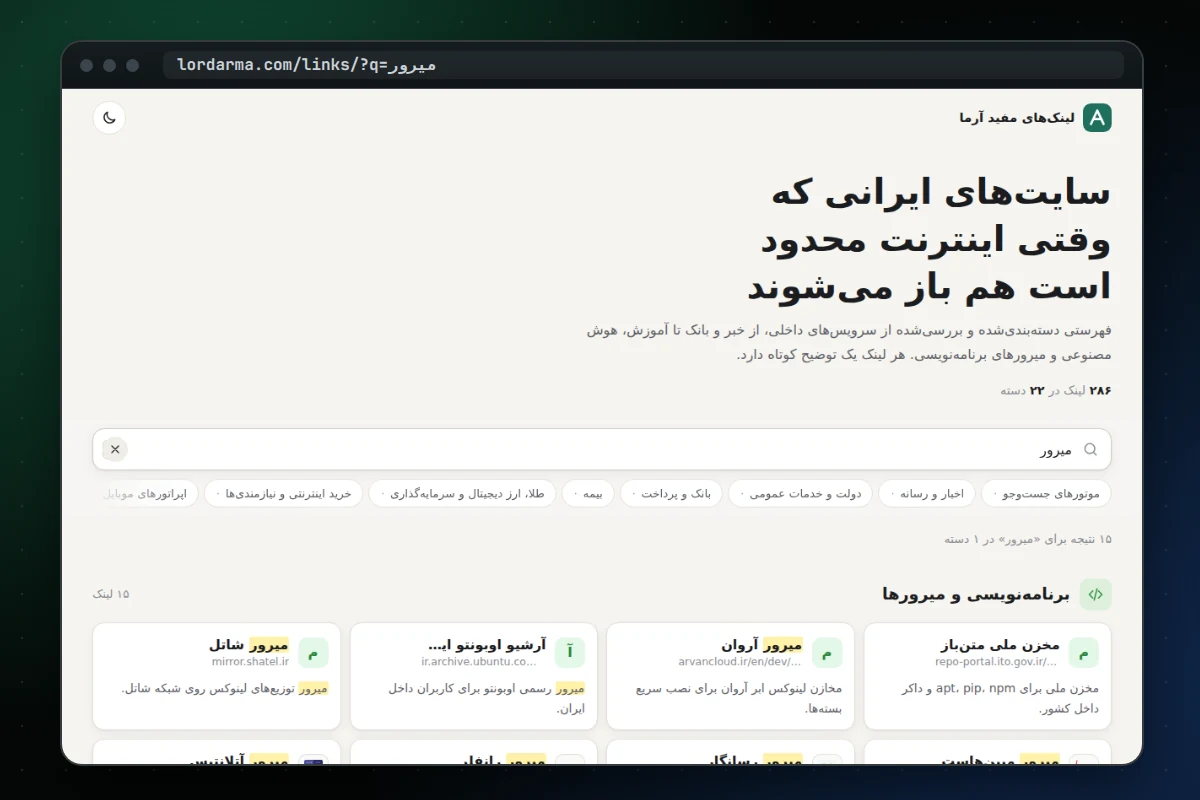The image size is (1200, 800).
Task: Click the 'arvancloud.ir/en/dev' URL text
Action: (740, 661)
